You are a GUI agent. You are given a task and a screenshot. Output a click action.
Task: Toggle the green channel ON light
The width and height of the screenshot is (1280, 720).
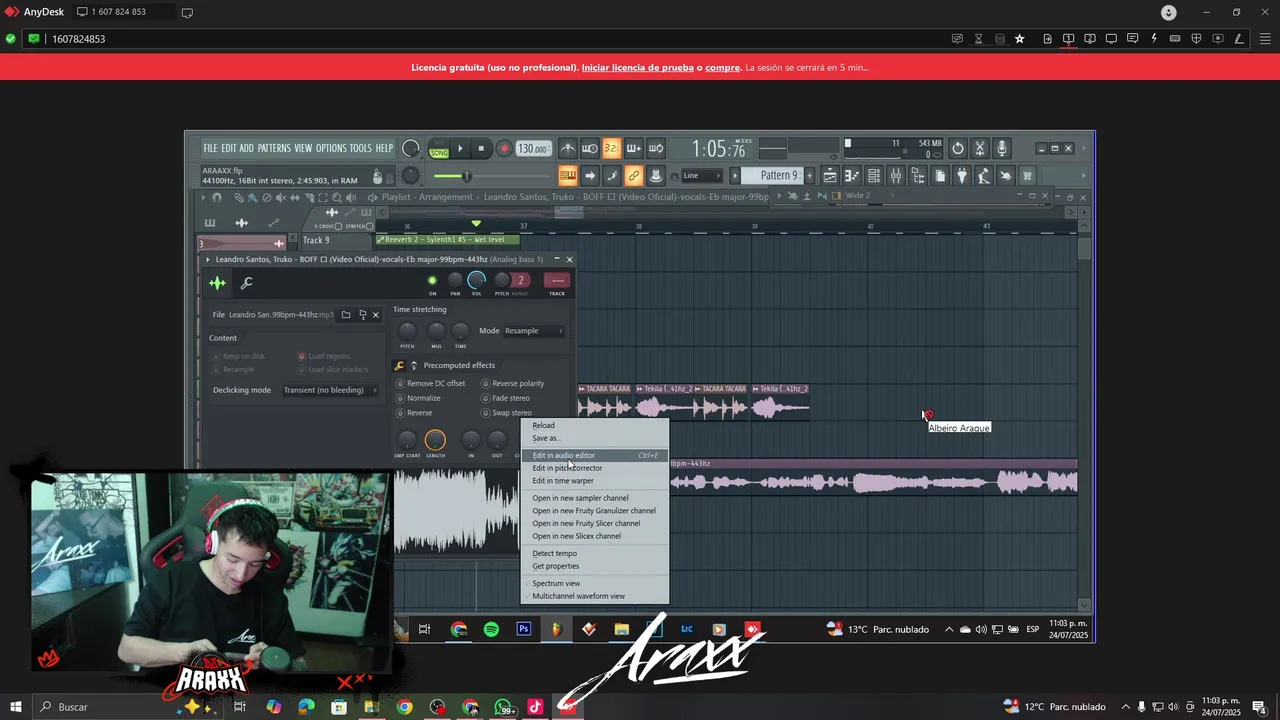(432, 280)
